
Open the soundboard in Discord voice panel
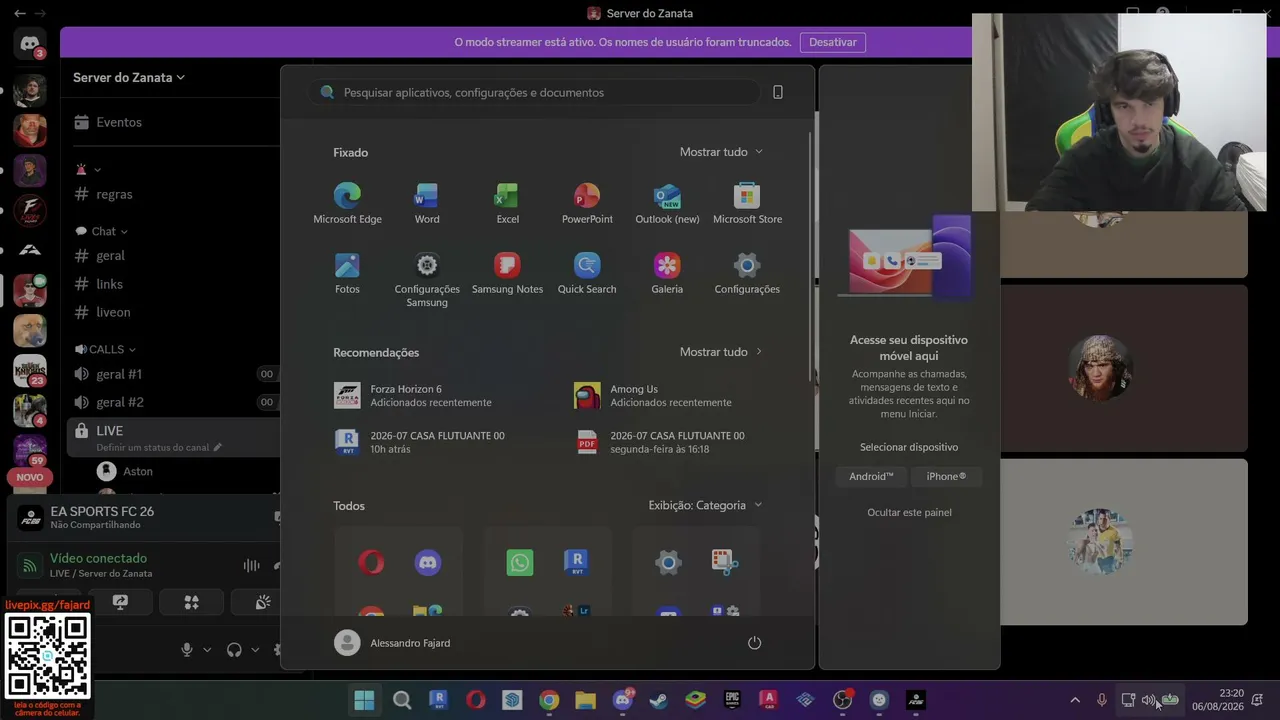(262, 602)
